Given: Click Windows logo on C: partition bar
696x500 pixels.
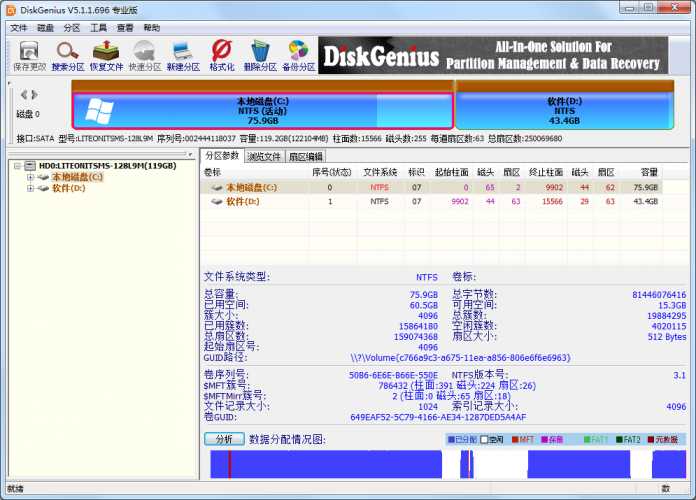Looking at the screenshot, I should coord(99,111).
